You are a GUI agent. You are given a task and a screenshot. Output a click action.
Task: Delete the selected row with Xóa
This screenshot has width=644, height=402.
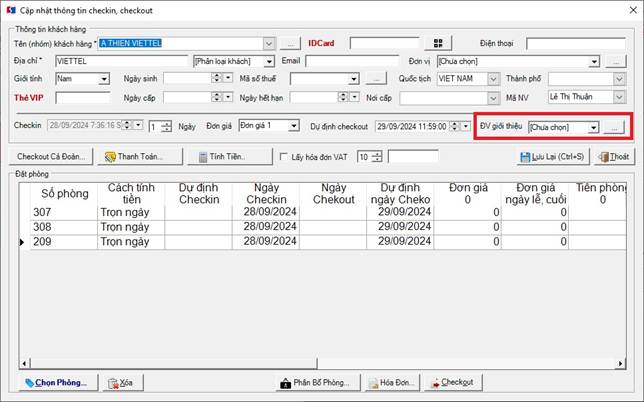(122, 383)
